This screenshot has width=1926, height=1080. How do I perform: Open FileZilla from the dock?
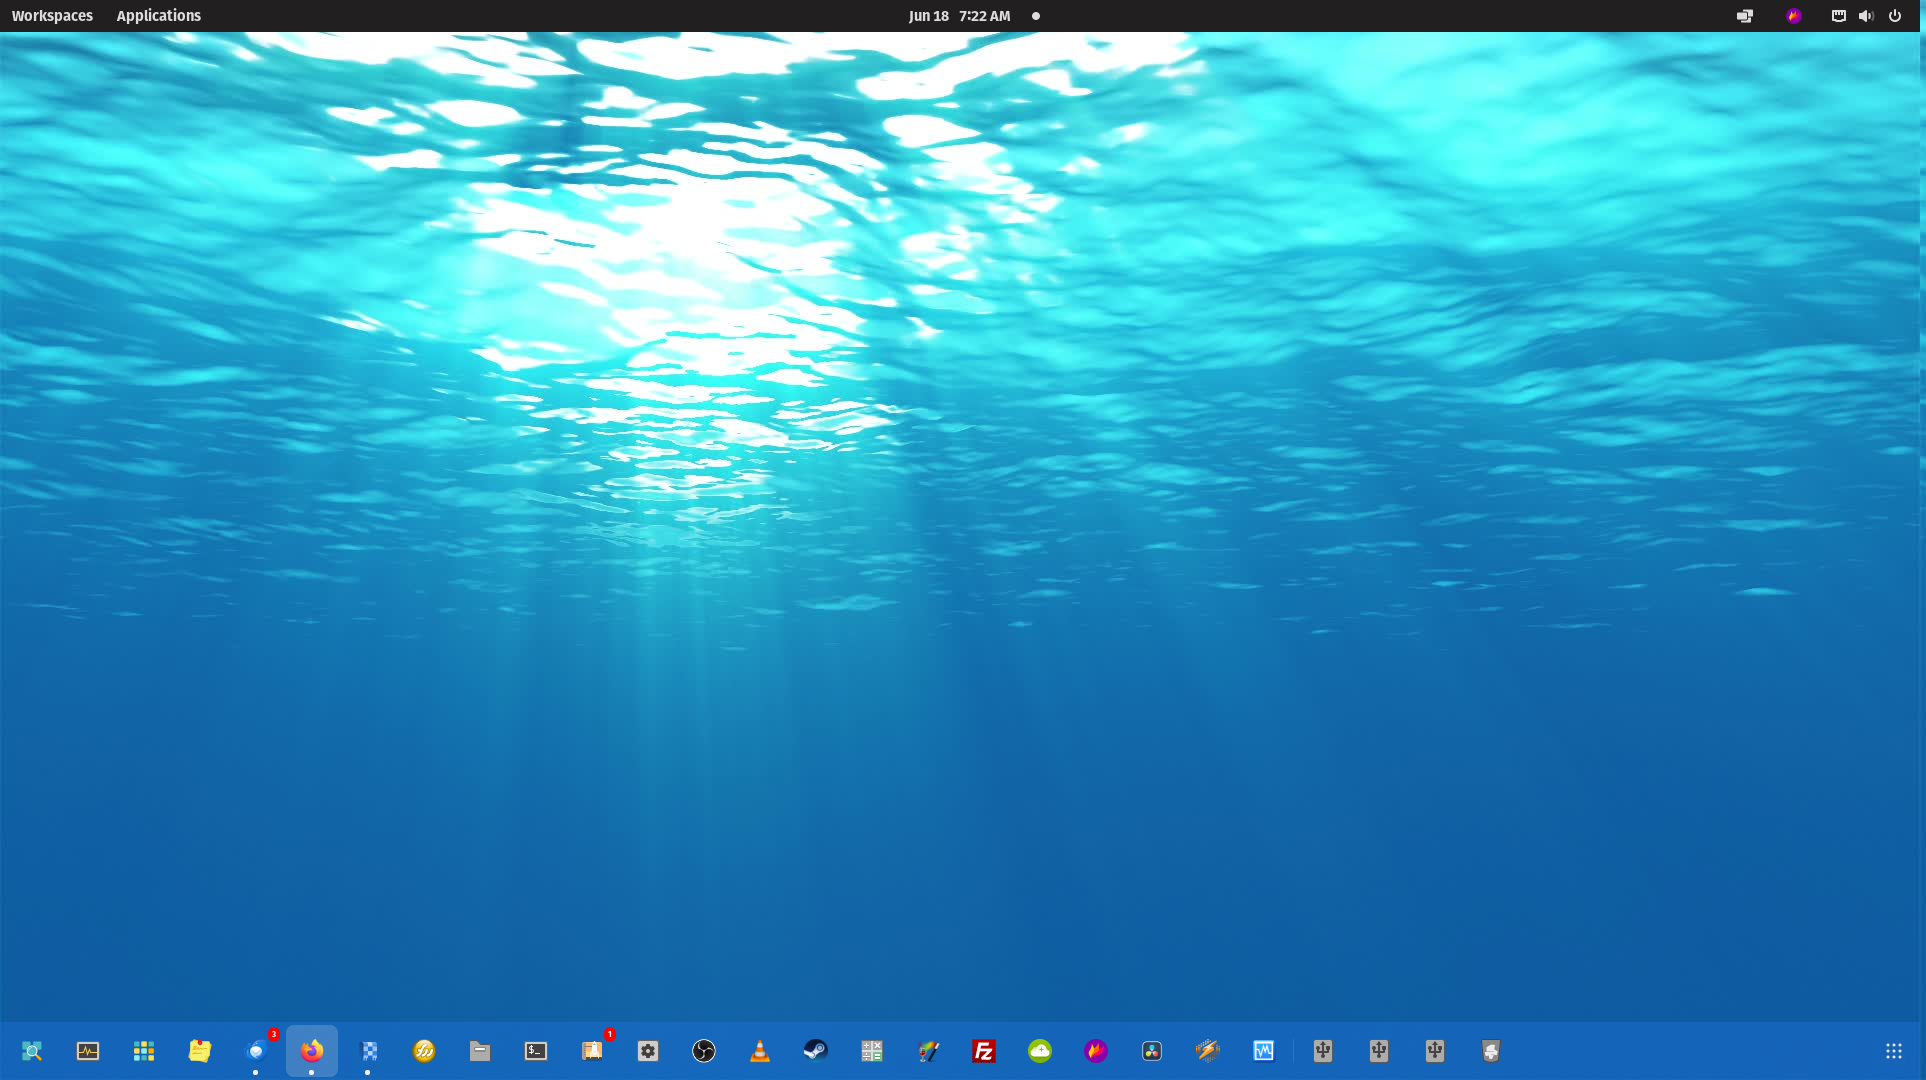click(984, 1051)
